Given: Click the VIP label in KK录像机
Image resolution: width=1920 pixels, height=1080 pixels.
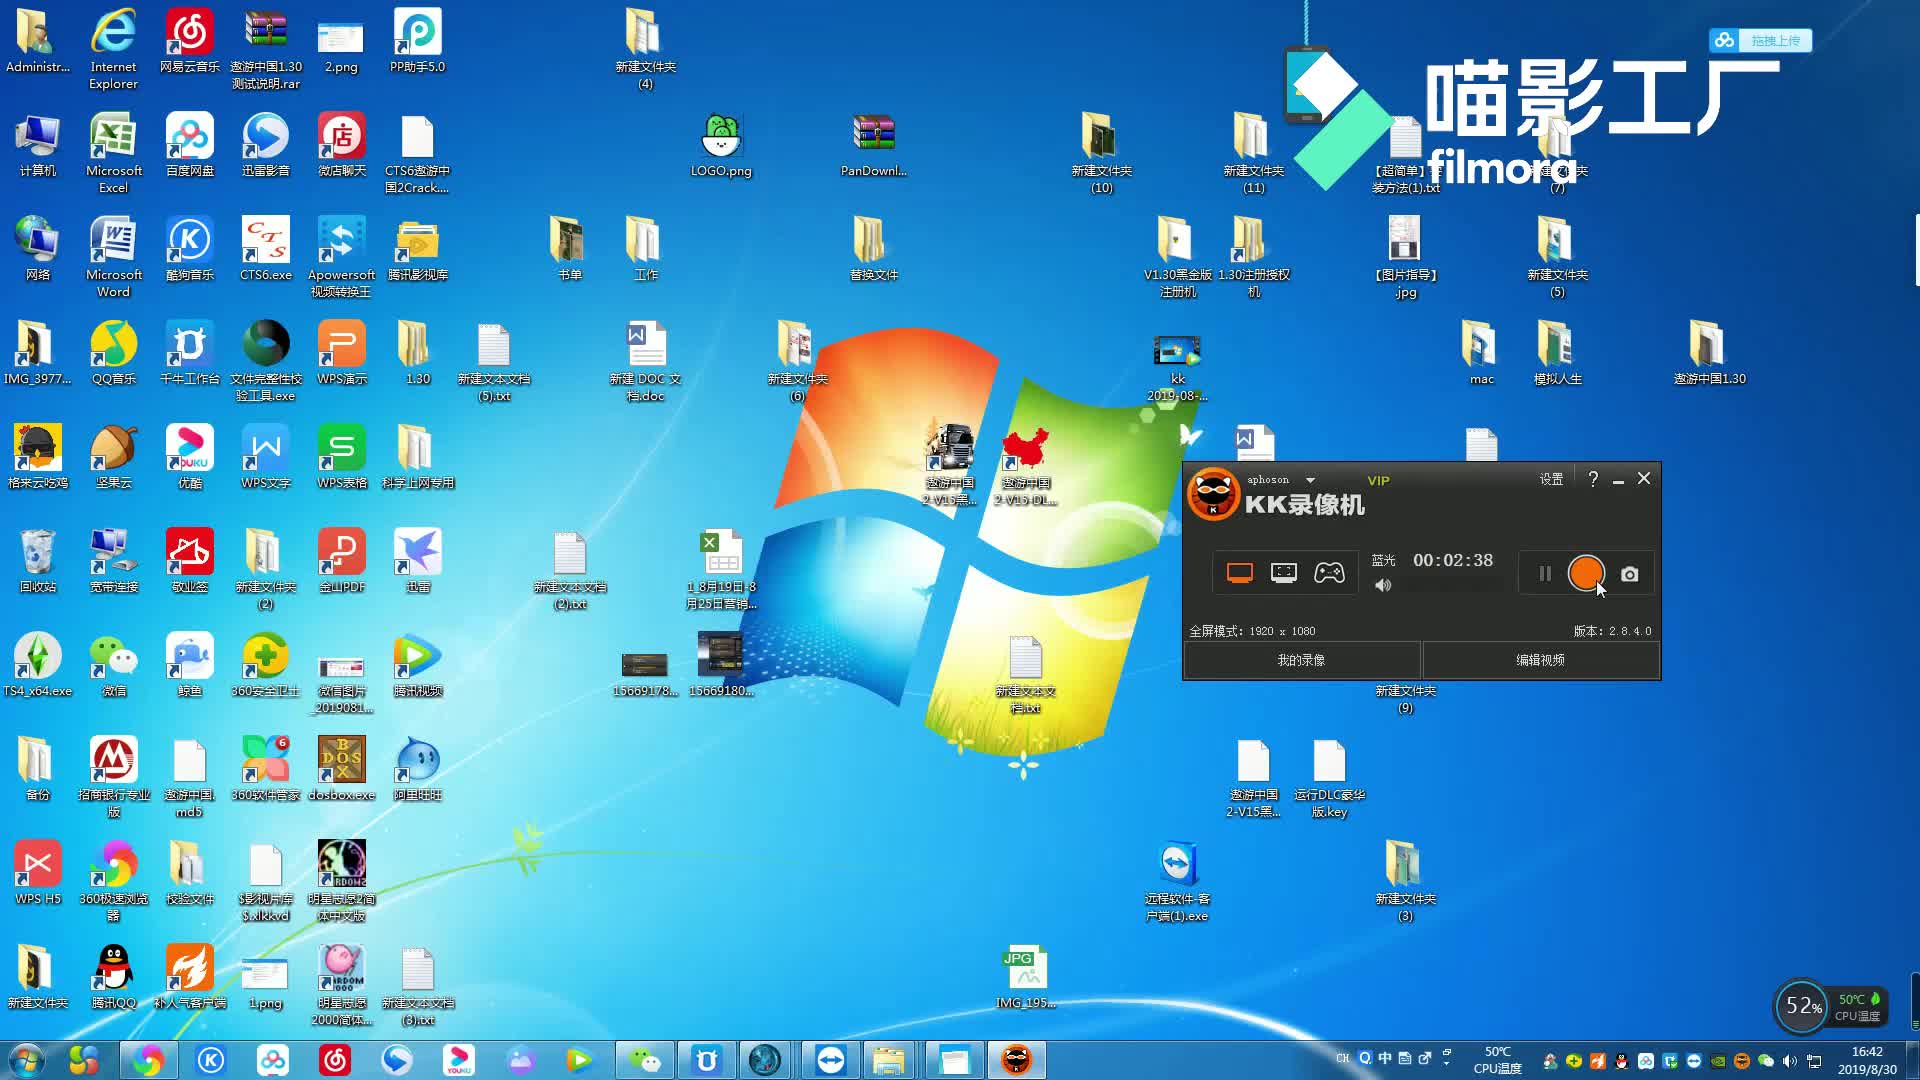Looking at the screenshot, I should click(x=1378, y=481).
